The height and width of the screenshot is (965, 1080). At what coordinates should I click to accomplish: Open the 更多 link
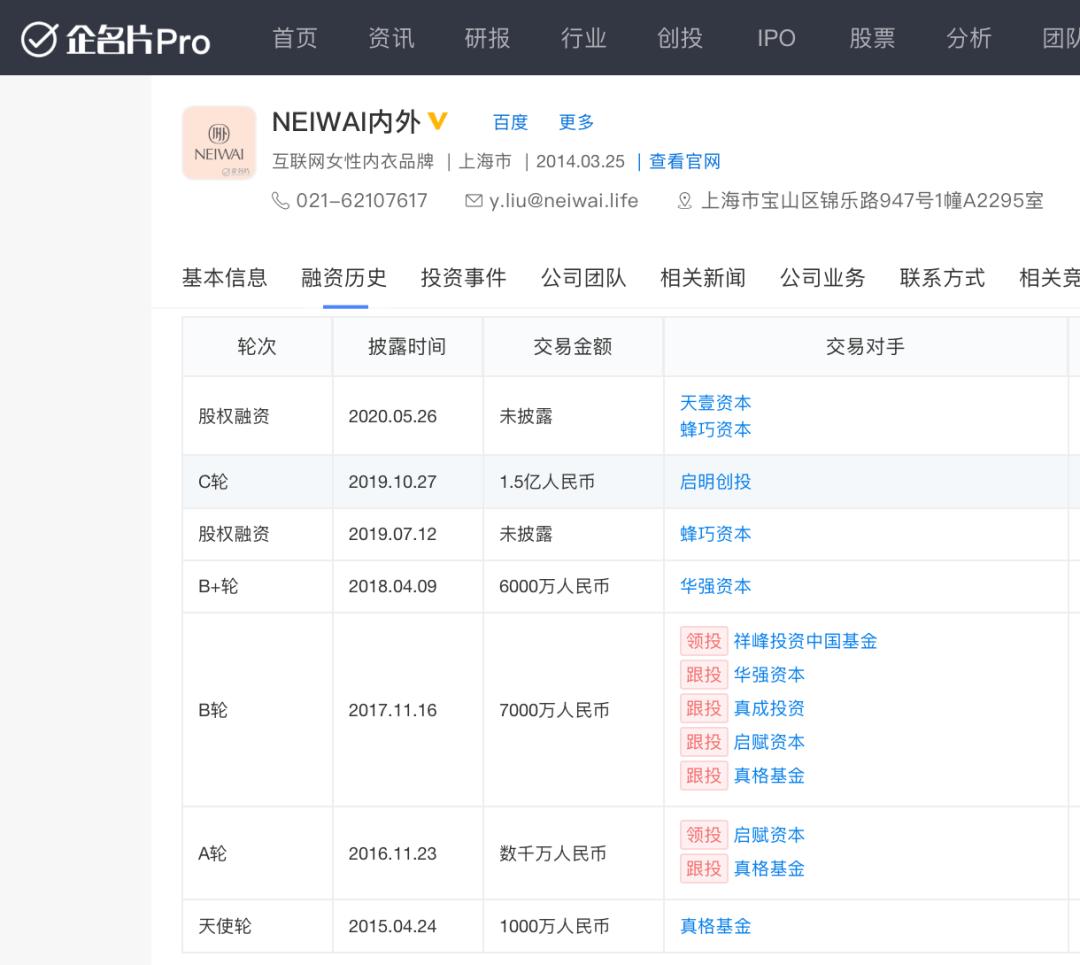click(576, 123)
